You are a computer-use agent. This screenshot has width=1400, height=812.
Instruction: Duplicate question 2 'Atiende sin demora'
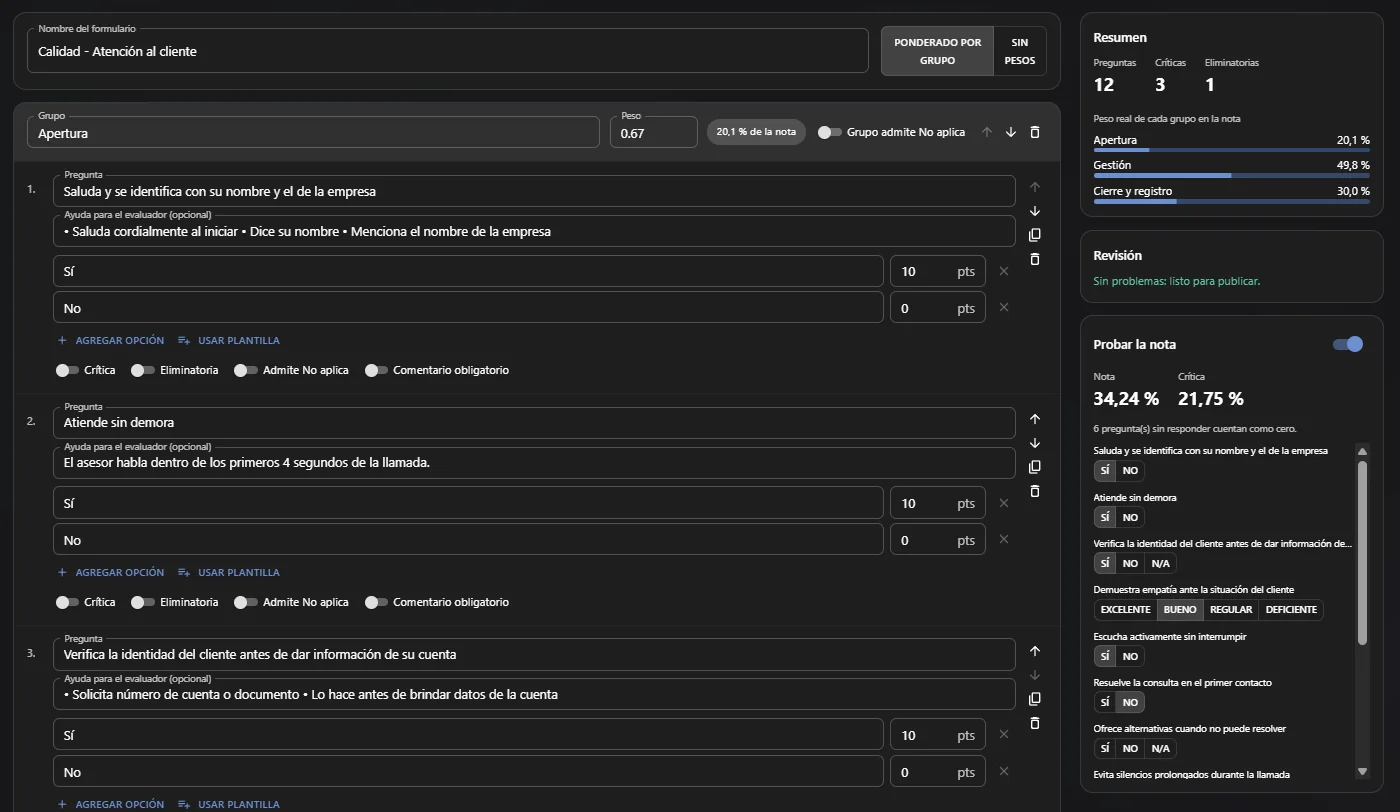pos(1035,467)
